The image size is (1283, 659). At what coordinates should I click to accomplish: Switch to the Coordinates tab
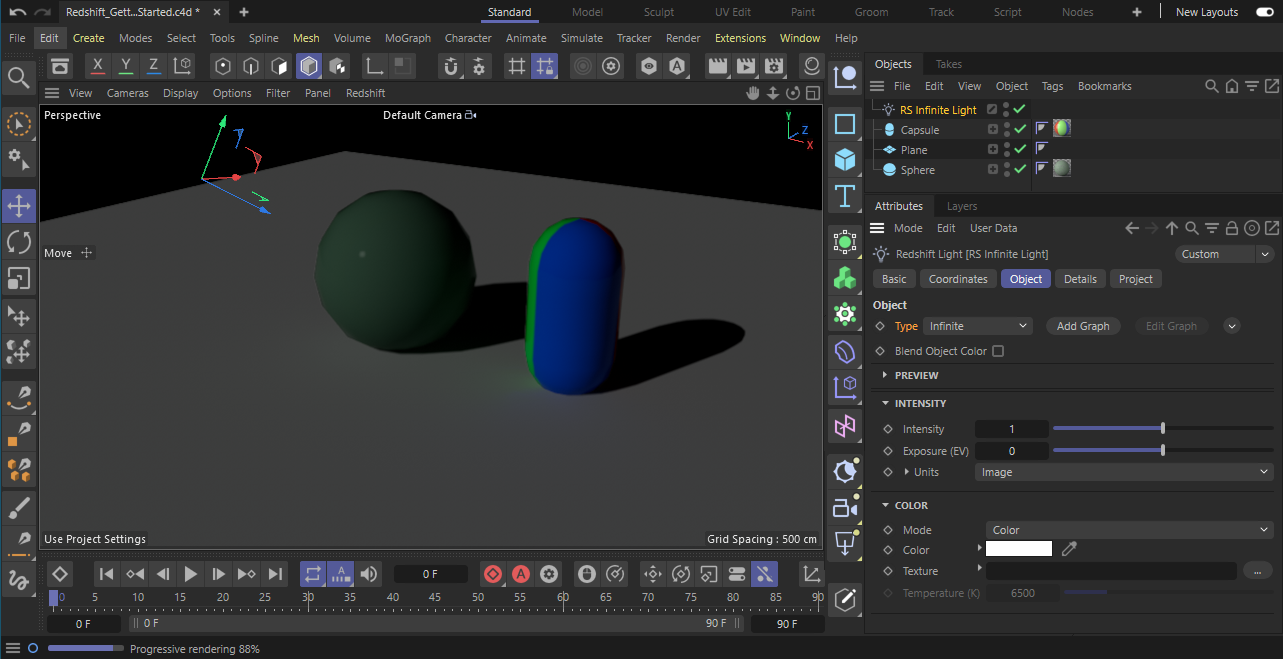957,279
